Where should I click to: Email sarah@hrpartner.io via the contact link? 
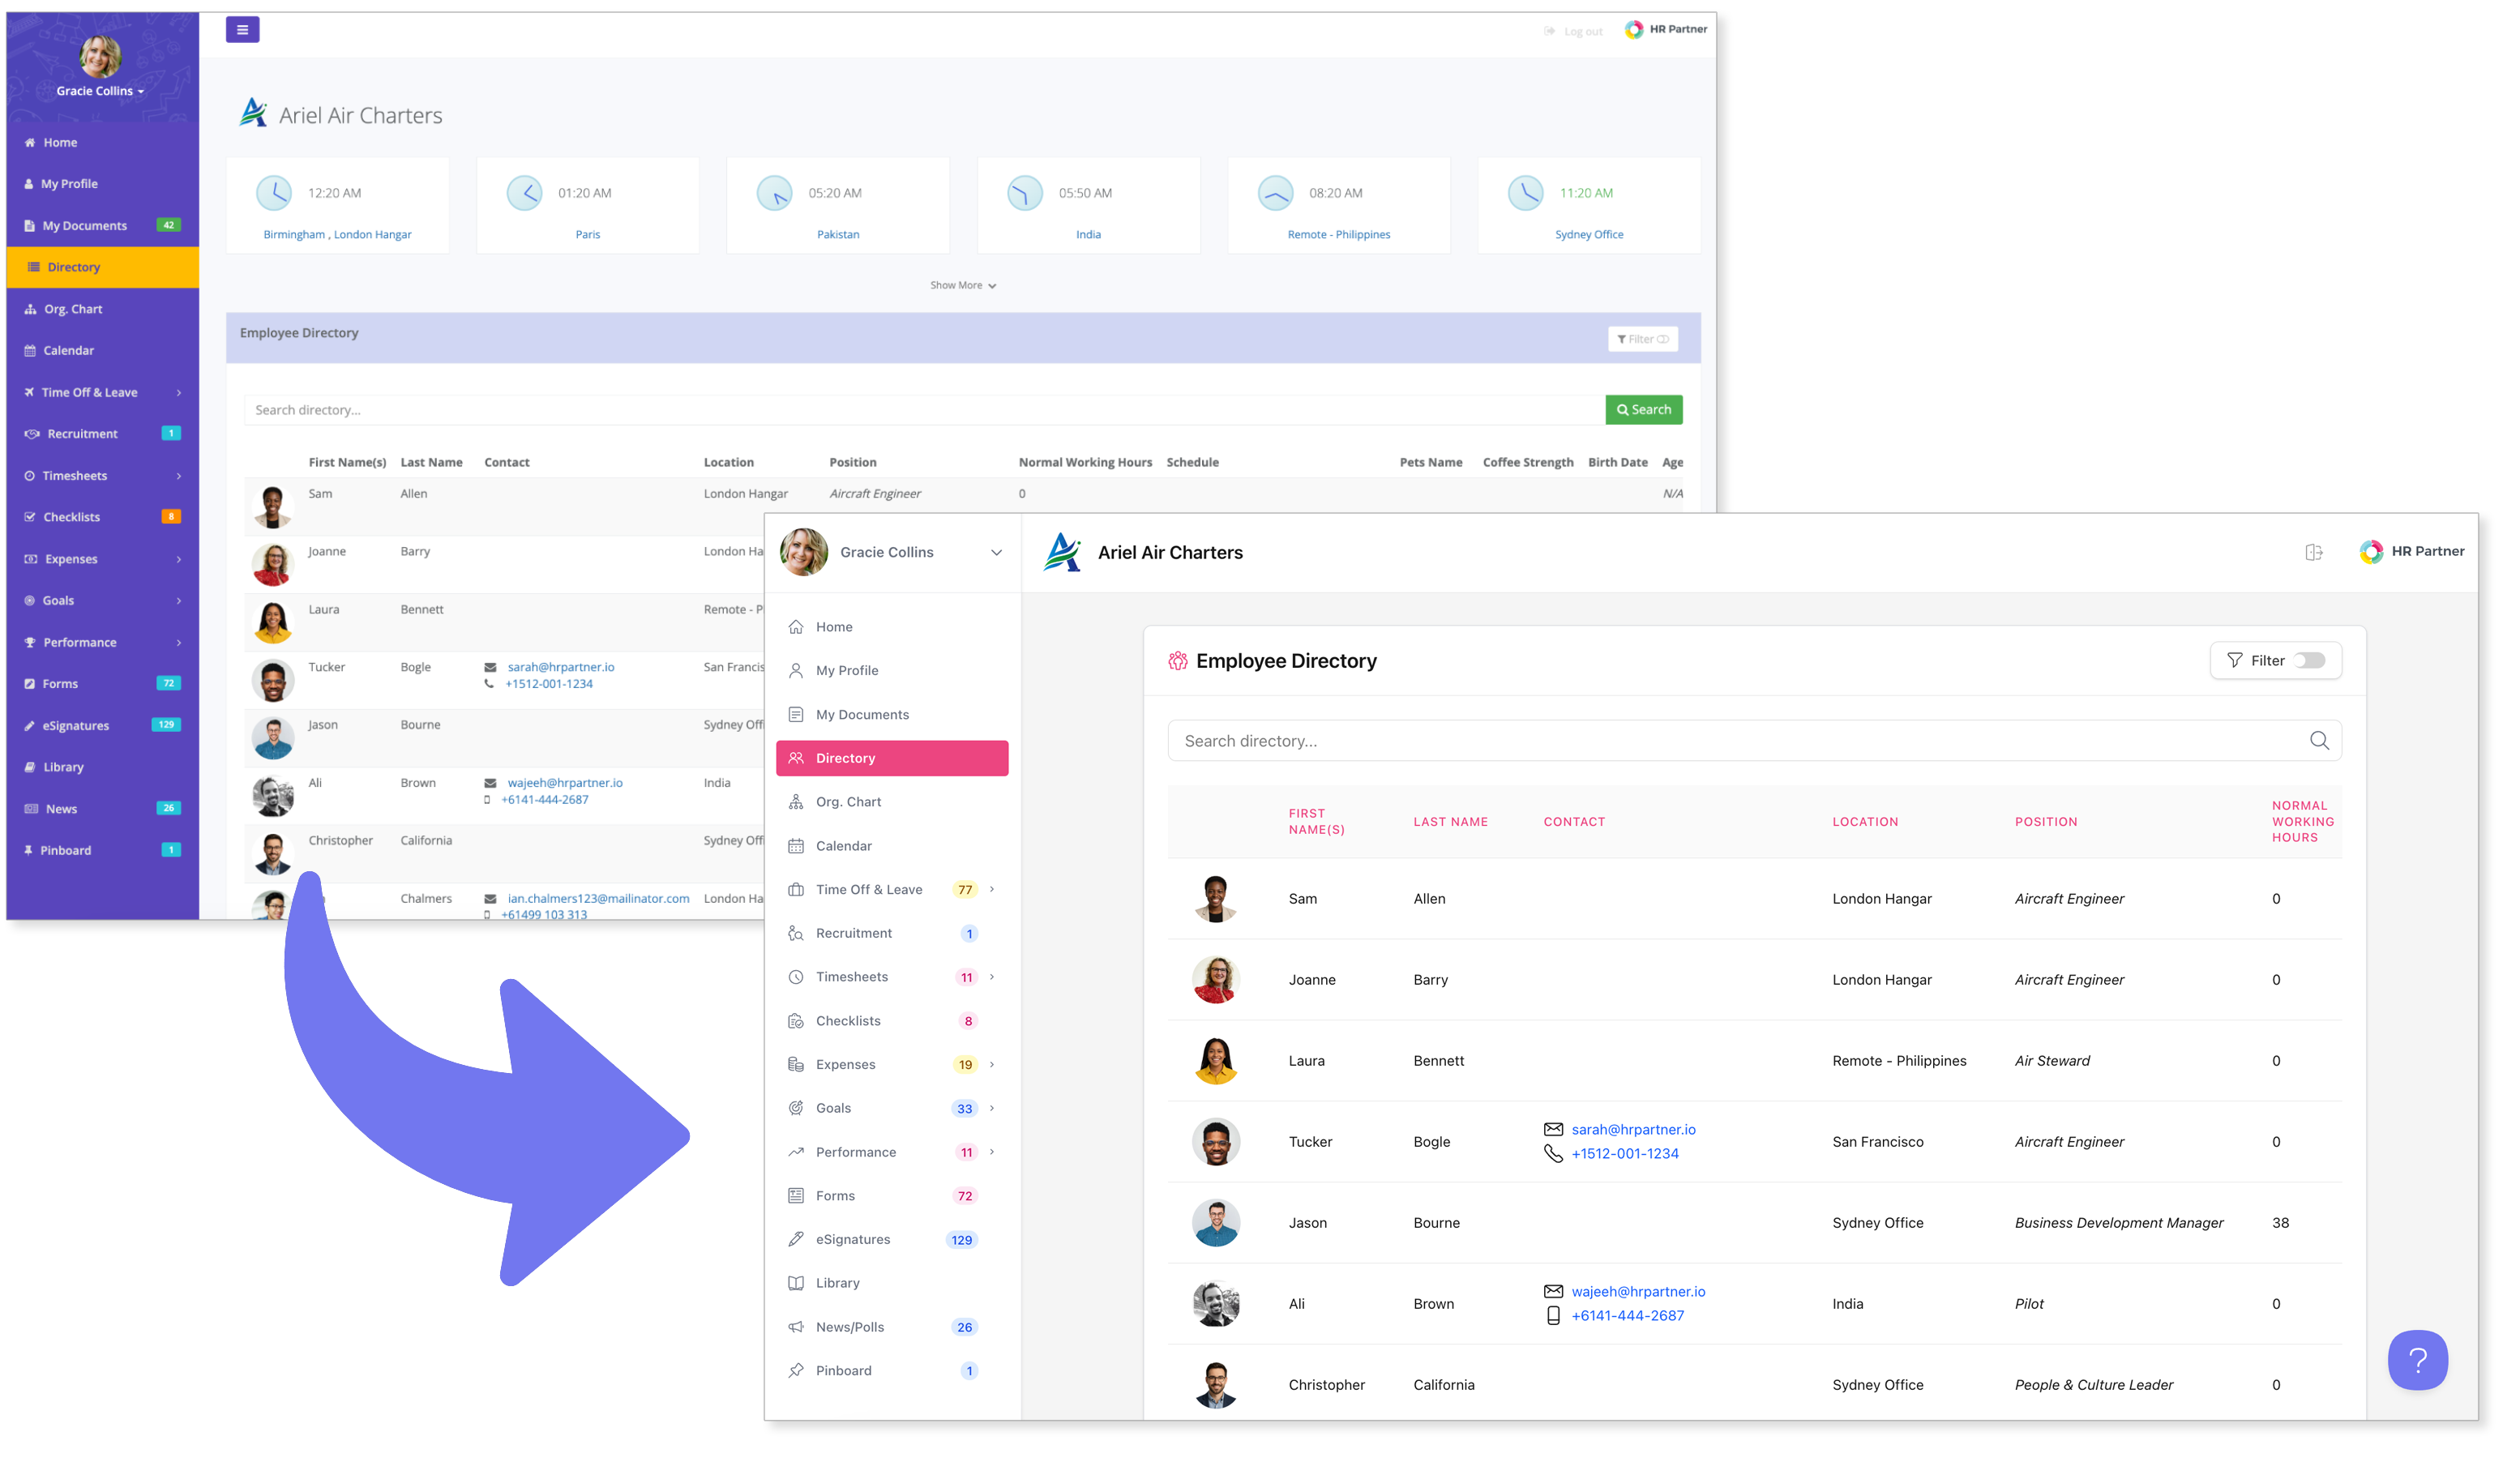point(1633,1129)
